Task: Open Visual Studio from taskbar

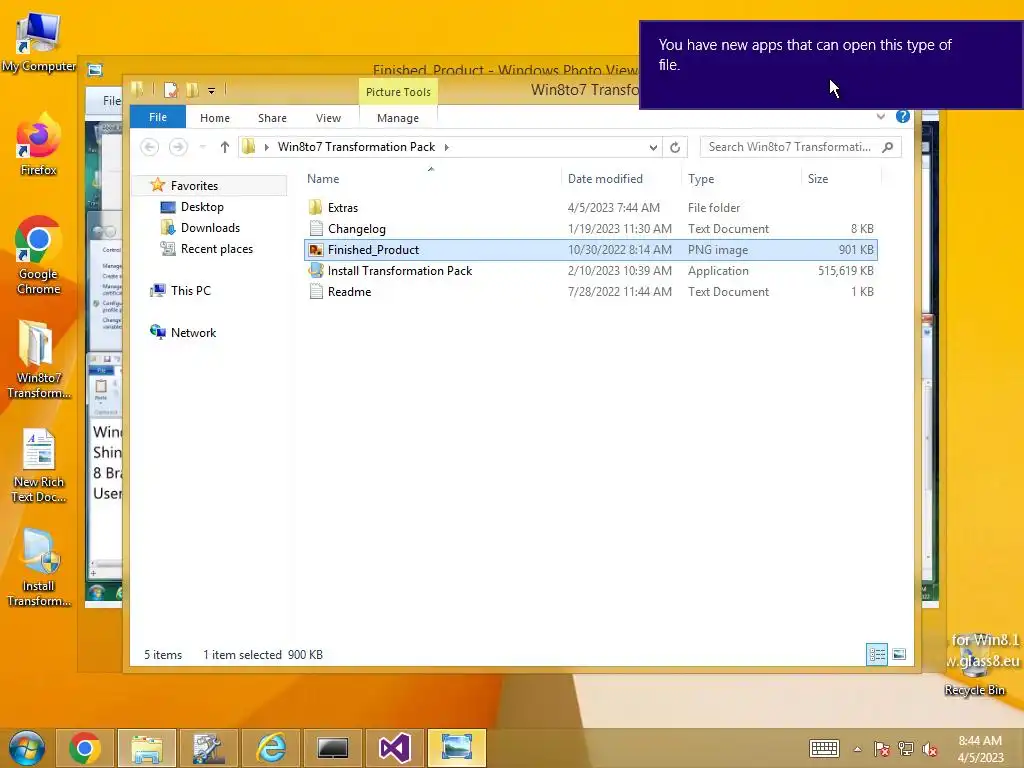Action: [394, 748]
